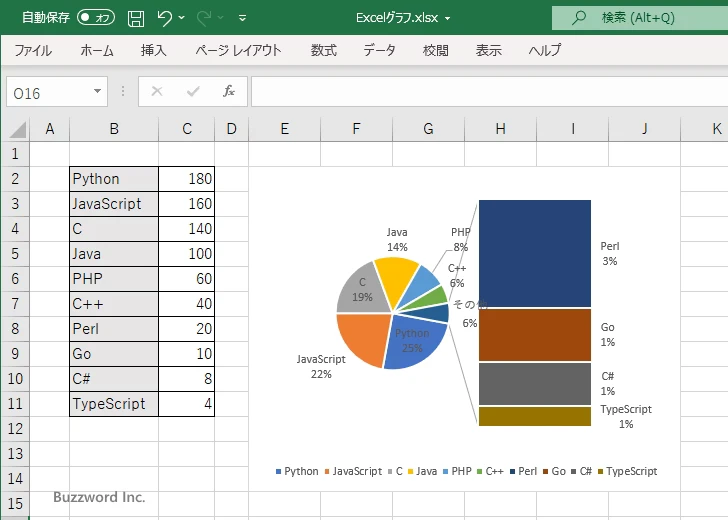Select row 12 header
Viewport: 728px width, 520px height.
click(15, 429)
